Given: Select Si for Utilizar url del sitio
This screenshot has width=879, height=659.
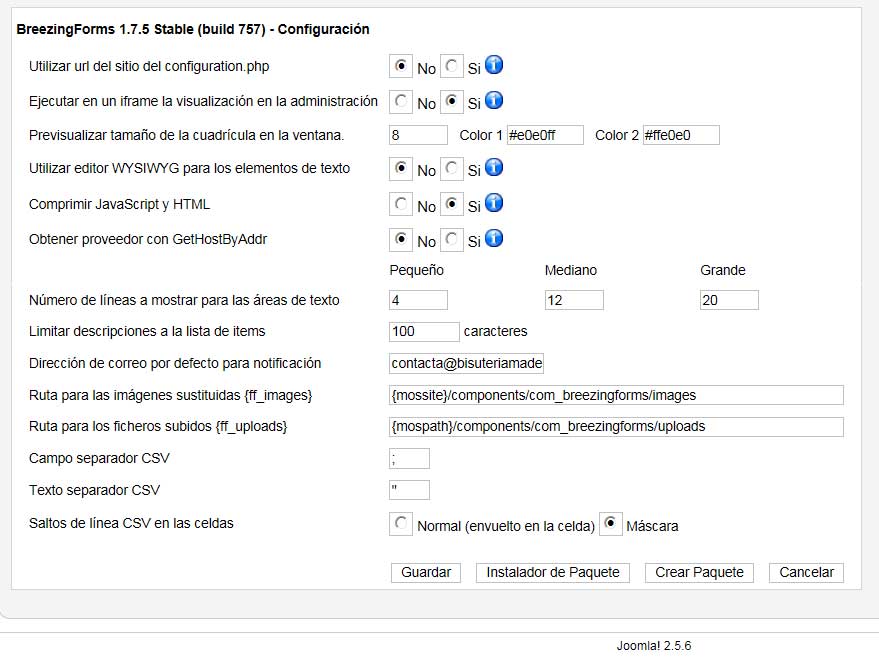Looking at the screenshot, I should tap(452, 66).
